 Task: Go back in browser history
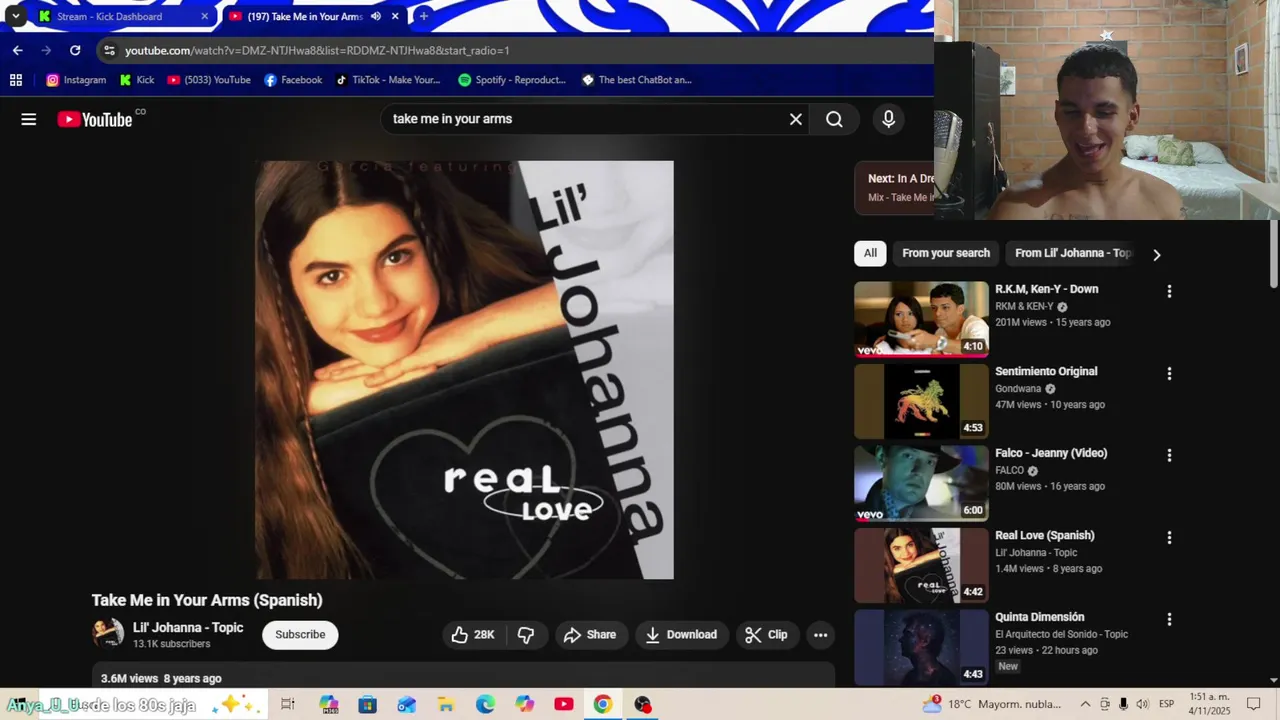click(18, 50)
